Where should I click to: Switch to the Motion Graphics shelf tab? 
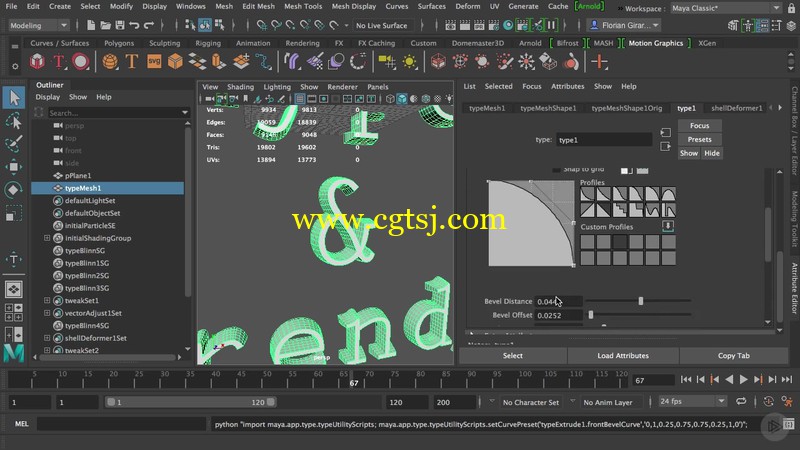tap(656, 43)
